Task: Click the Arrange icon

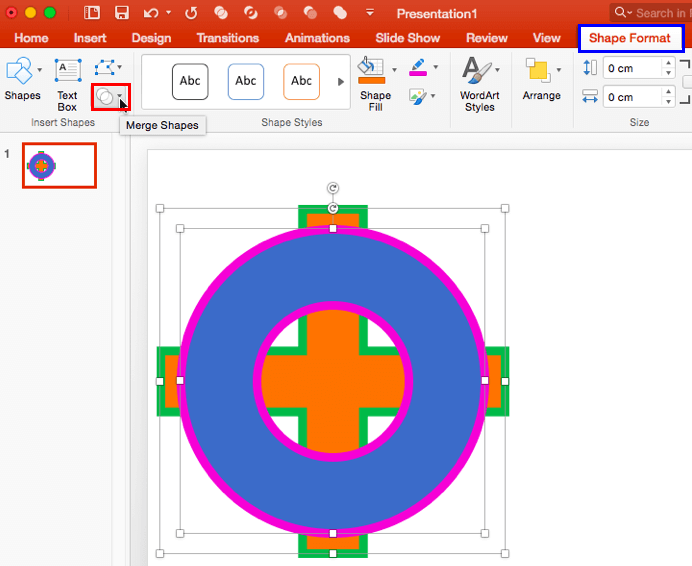Action: [x=538, y=71]
